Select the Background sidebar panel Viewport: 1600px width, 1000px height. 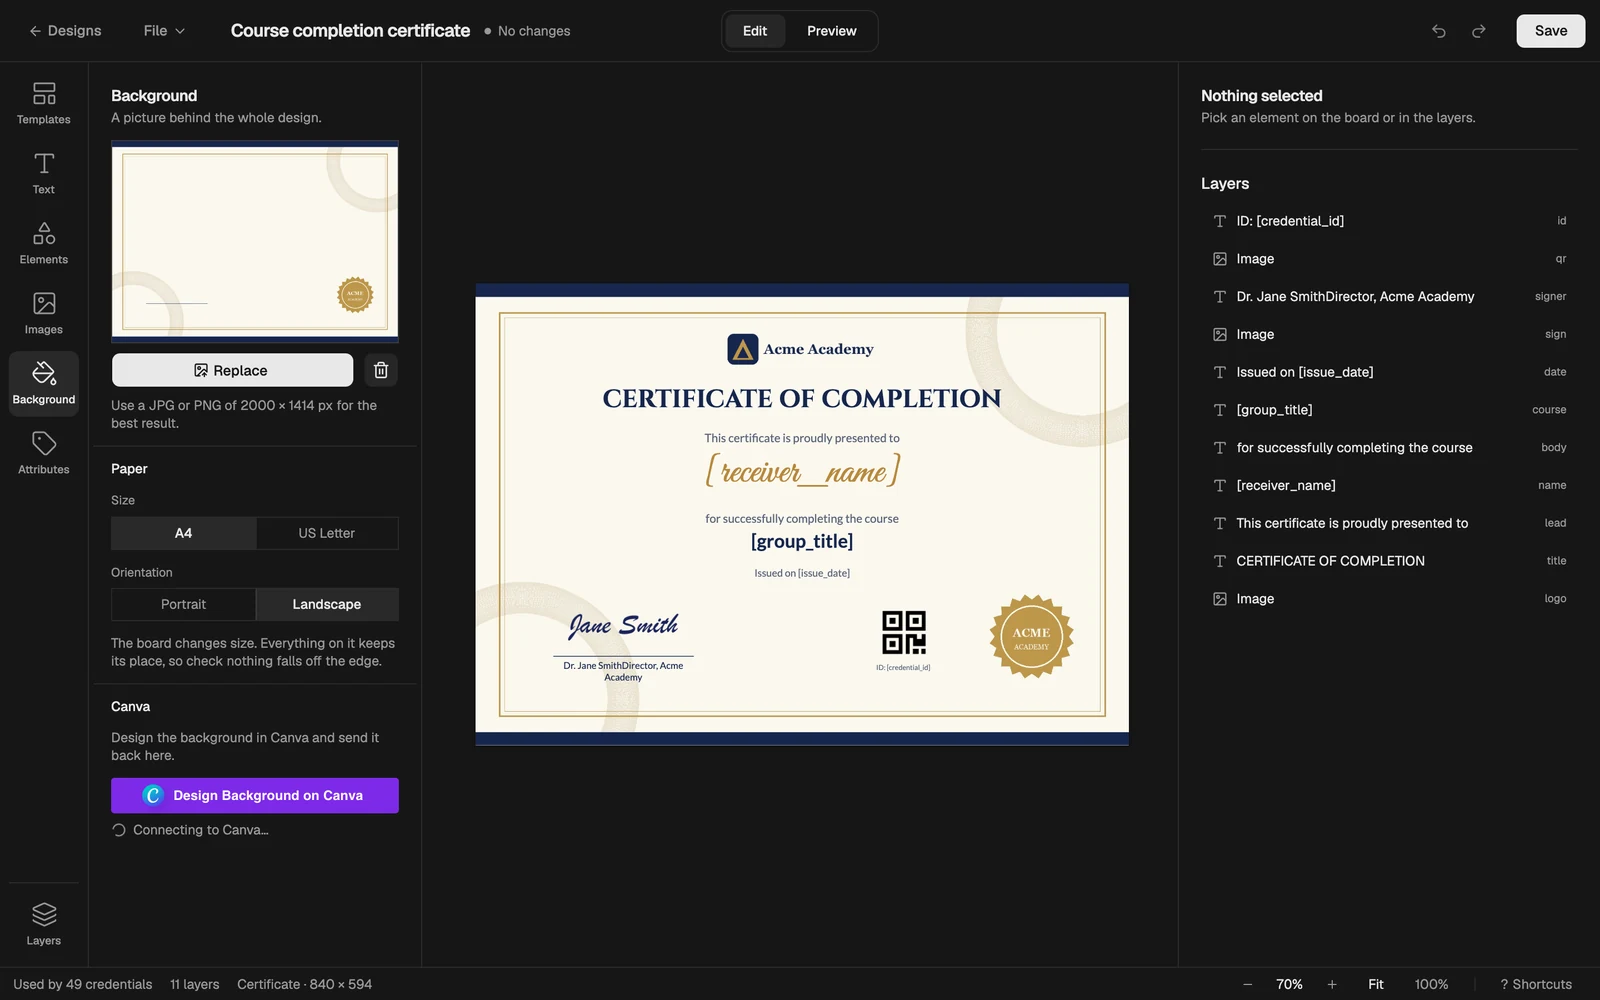[44, 383]
